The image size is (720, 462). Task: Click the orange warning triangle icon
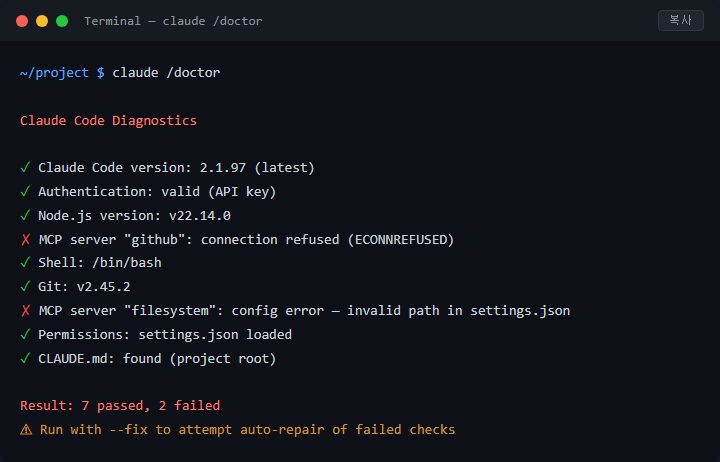pos(26,429)
